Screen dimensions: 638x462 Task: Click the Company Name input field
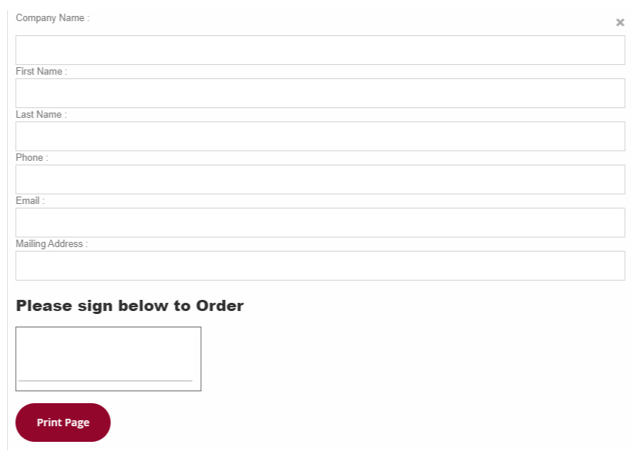320,50
